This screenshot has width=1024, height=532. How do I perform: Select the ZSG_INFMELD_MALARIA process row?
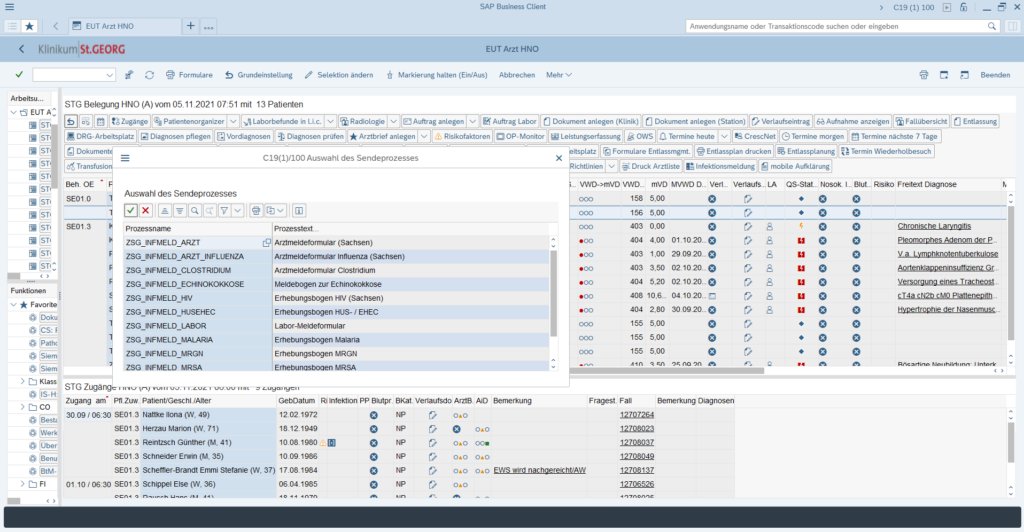click(167, 339)
